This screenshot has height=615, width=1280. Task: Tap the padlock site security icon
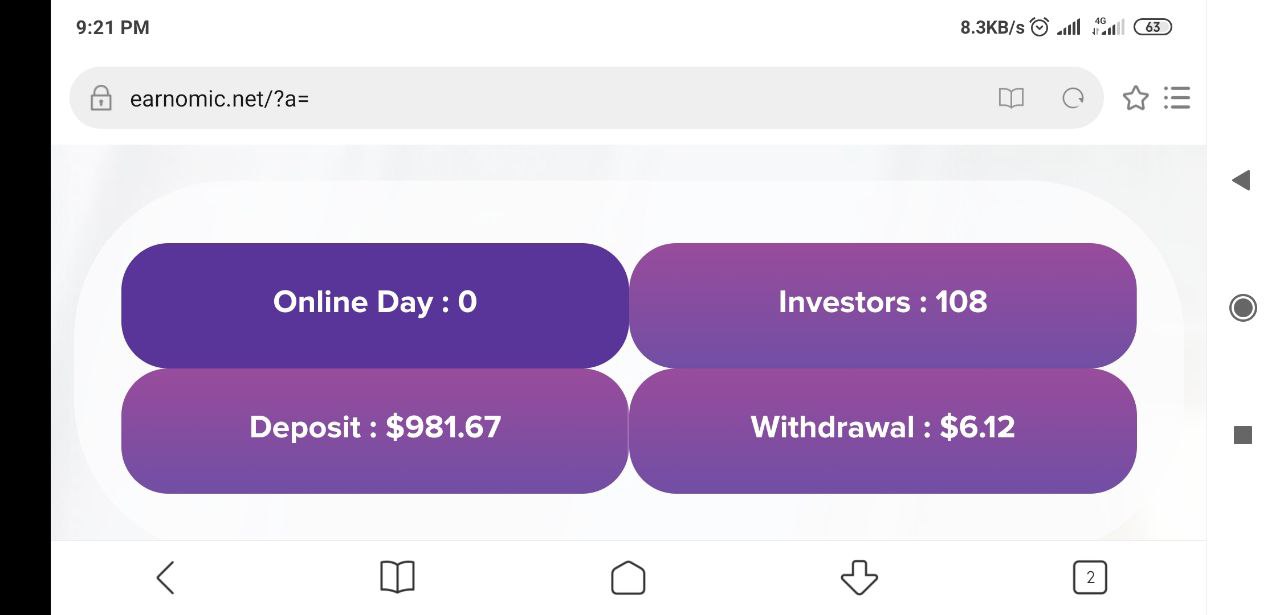pos(100,98)
